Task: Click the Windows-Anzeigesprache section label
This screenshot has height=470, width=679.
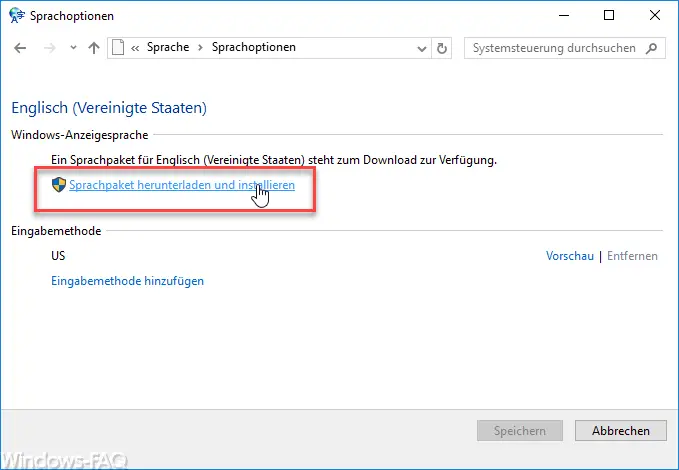Action: tap(80, 135)
